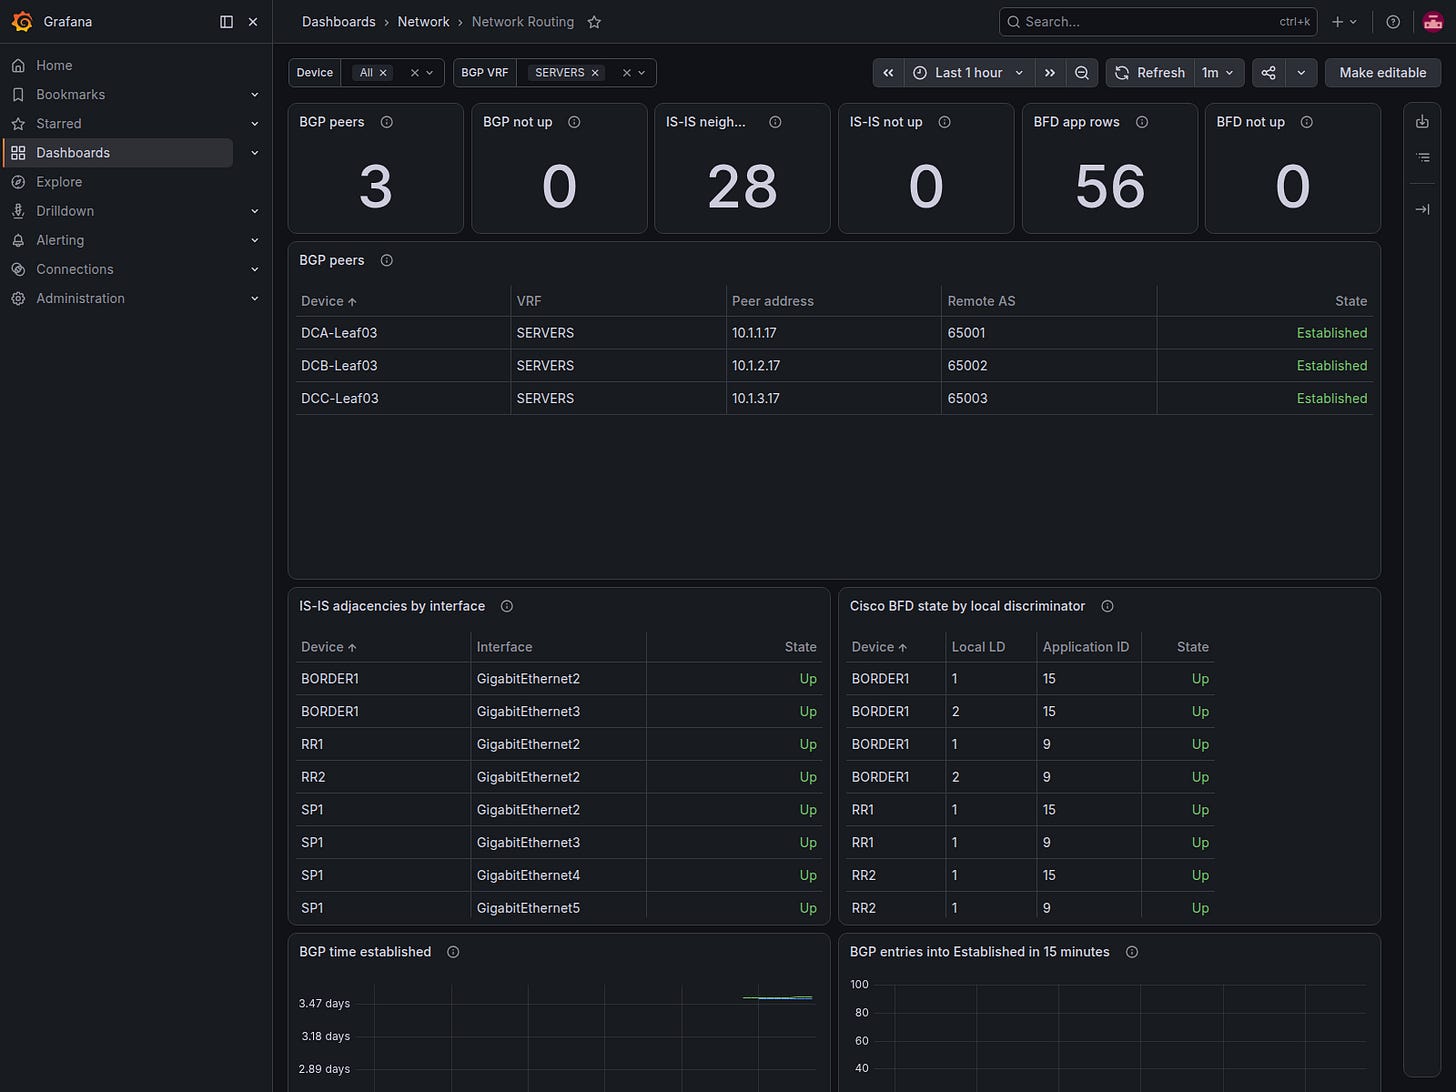Open Drilldown in the sidebar
The height and width of the screenshot is (1092, 1456).
click(x=65, y=211)
